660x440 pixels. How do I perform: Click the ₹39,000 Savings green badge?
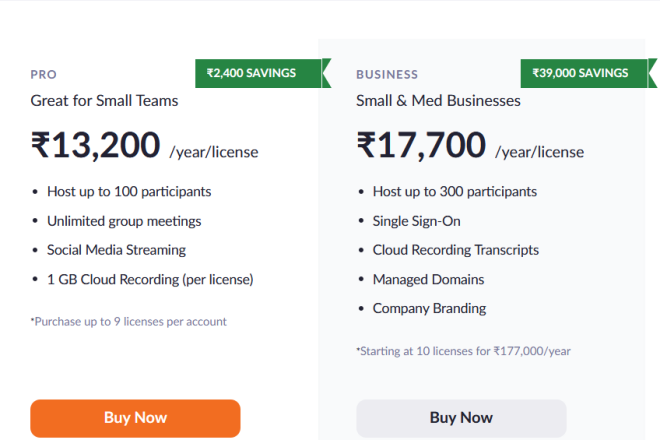click(x=582, y=73)
